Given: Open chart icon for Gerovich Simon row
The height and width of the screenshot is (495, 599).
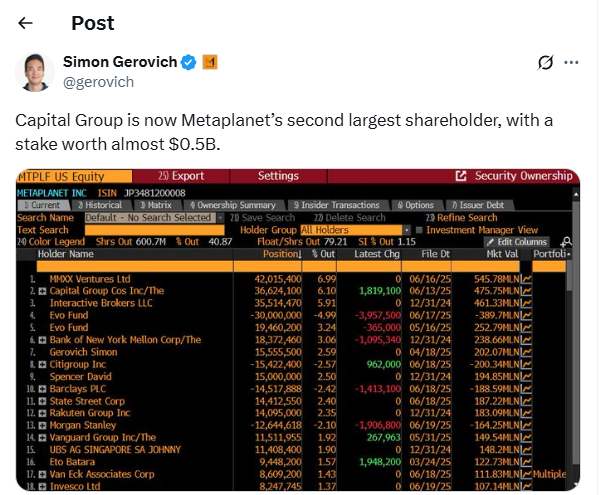Looking at the screenshot, I should [526, 352].
